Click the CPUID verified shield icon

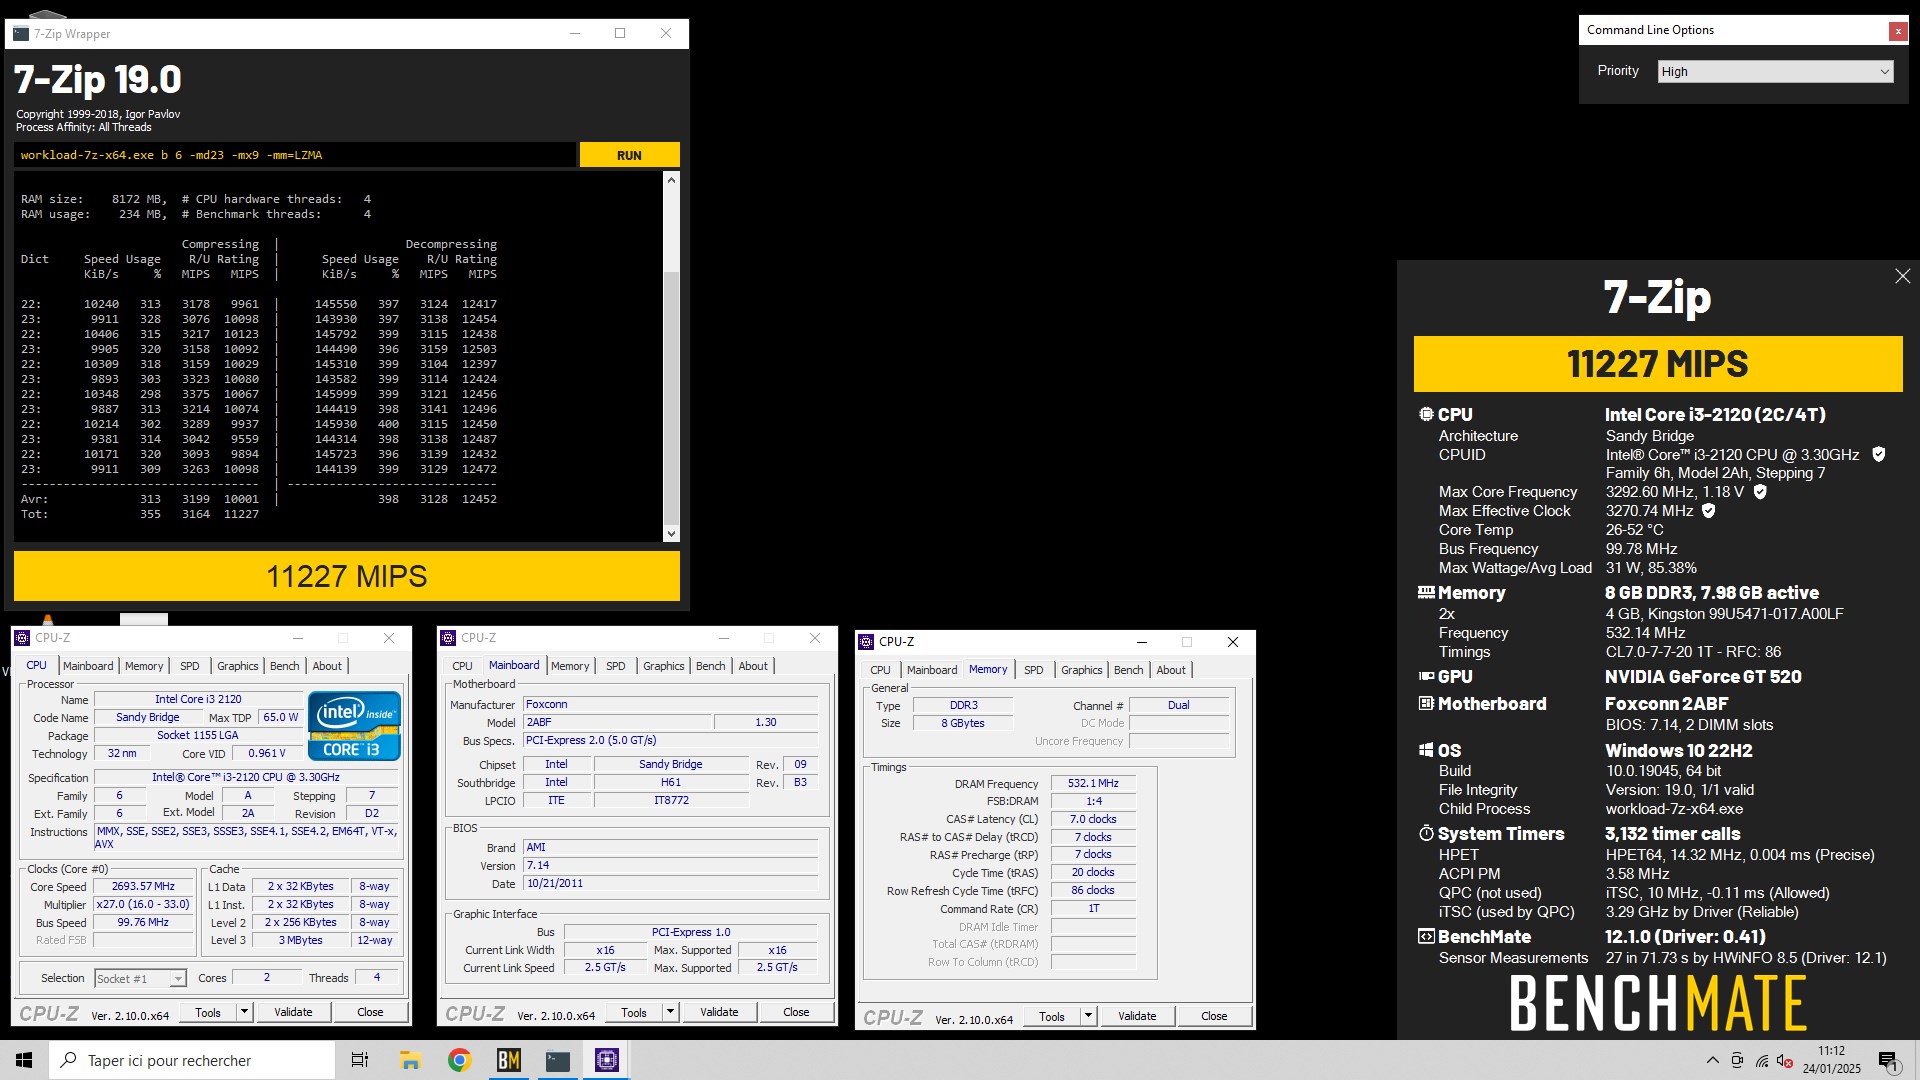[x=1878, y=455]
